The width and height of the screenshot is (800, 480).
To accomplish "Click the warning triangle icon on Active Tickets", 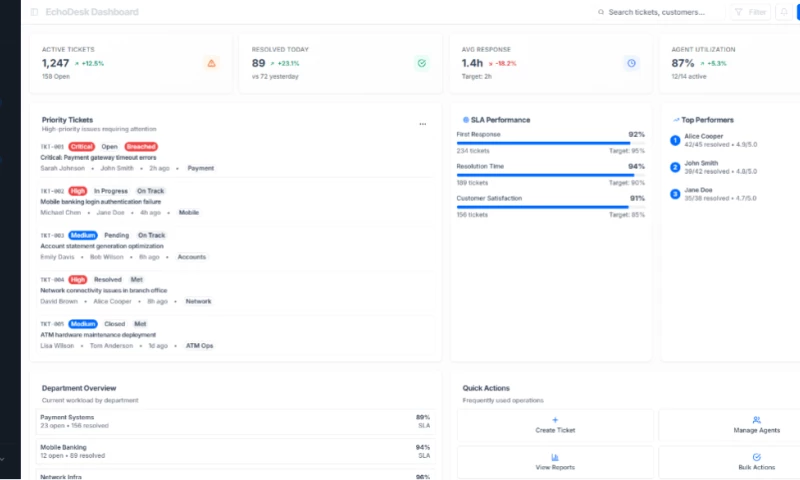I will (x=211, y=63).
